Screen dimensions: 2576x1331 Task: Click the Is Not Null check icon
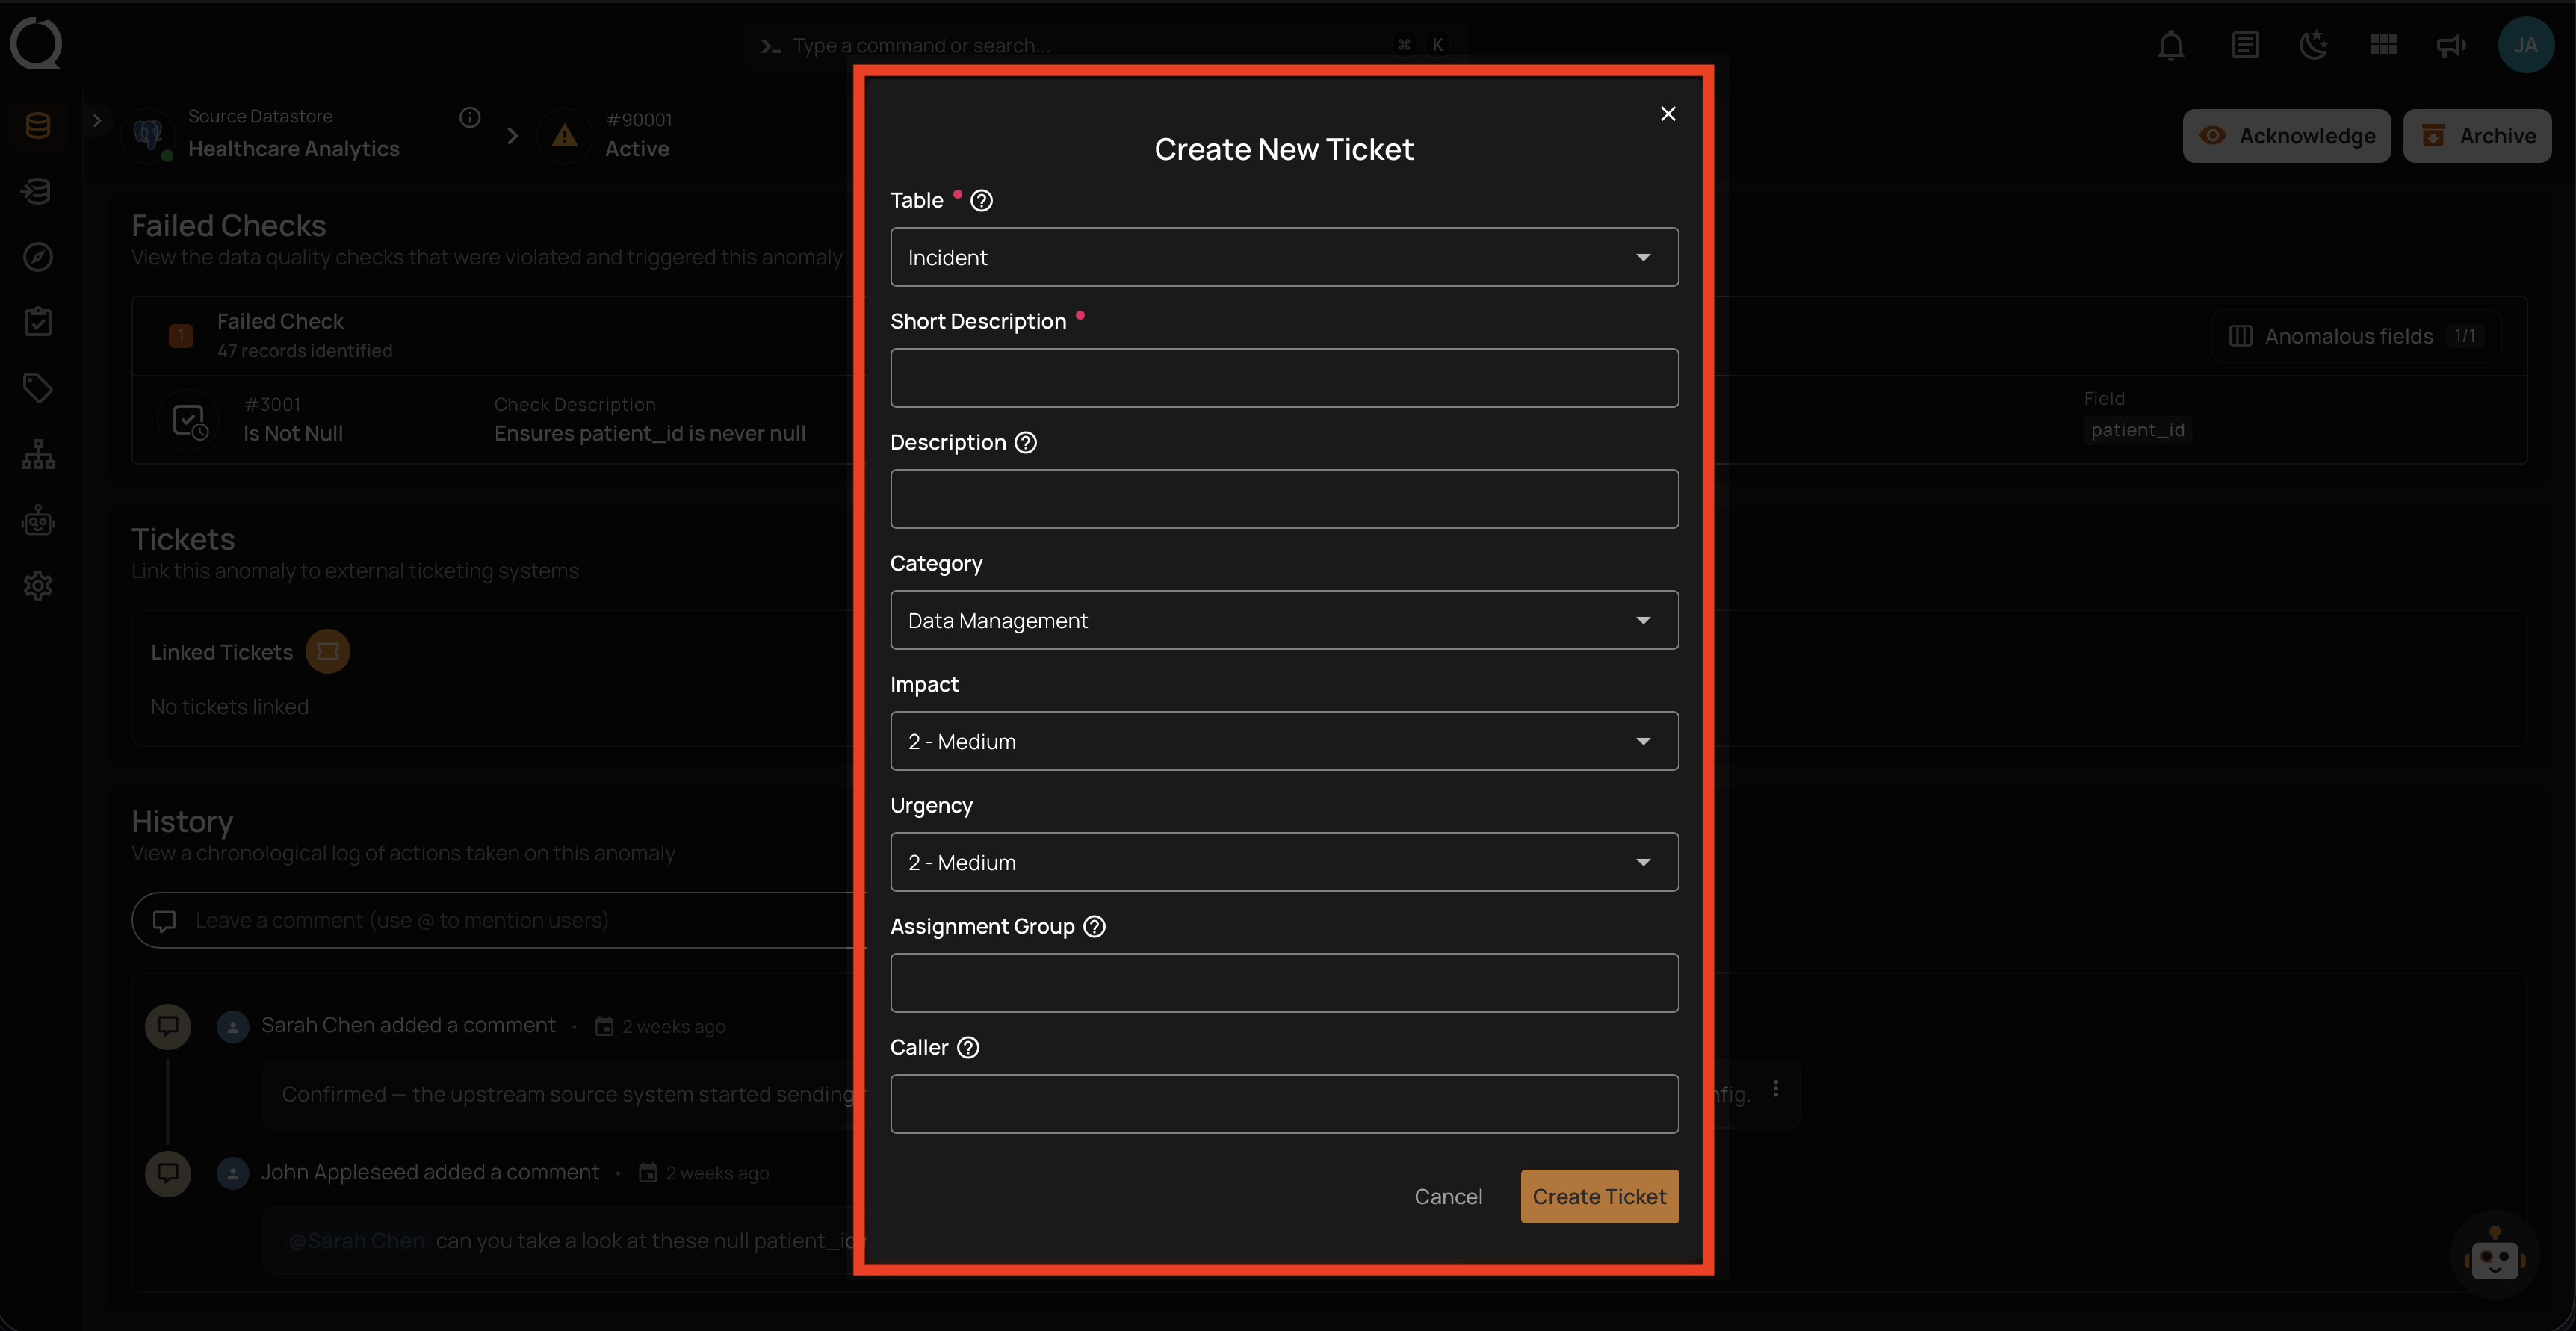(x=189, y=420)
